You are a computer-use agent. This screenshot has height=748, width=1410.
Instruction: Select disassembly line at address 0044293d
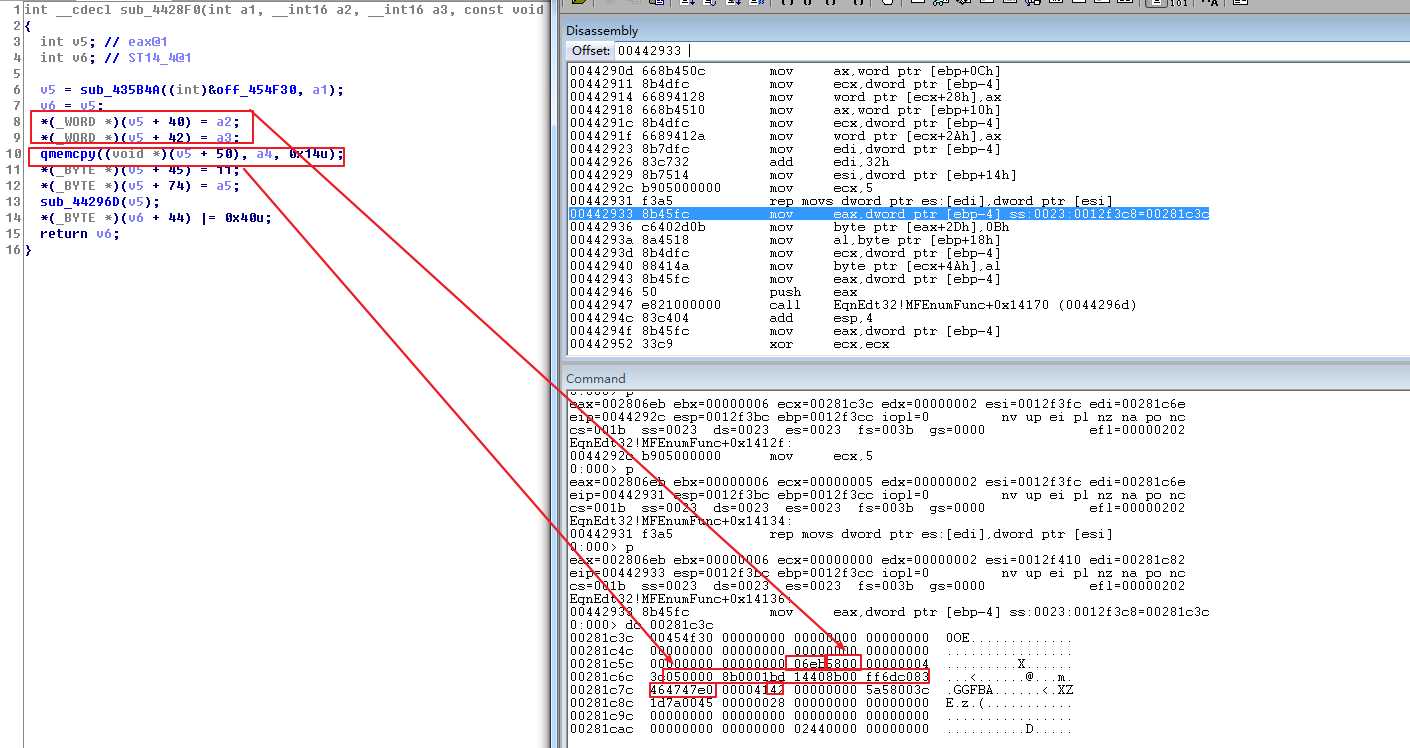[x=785, y=253]
